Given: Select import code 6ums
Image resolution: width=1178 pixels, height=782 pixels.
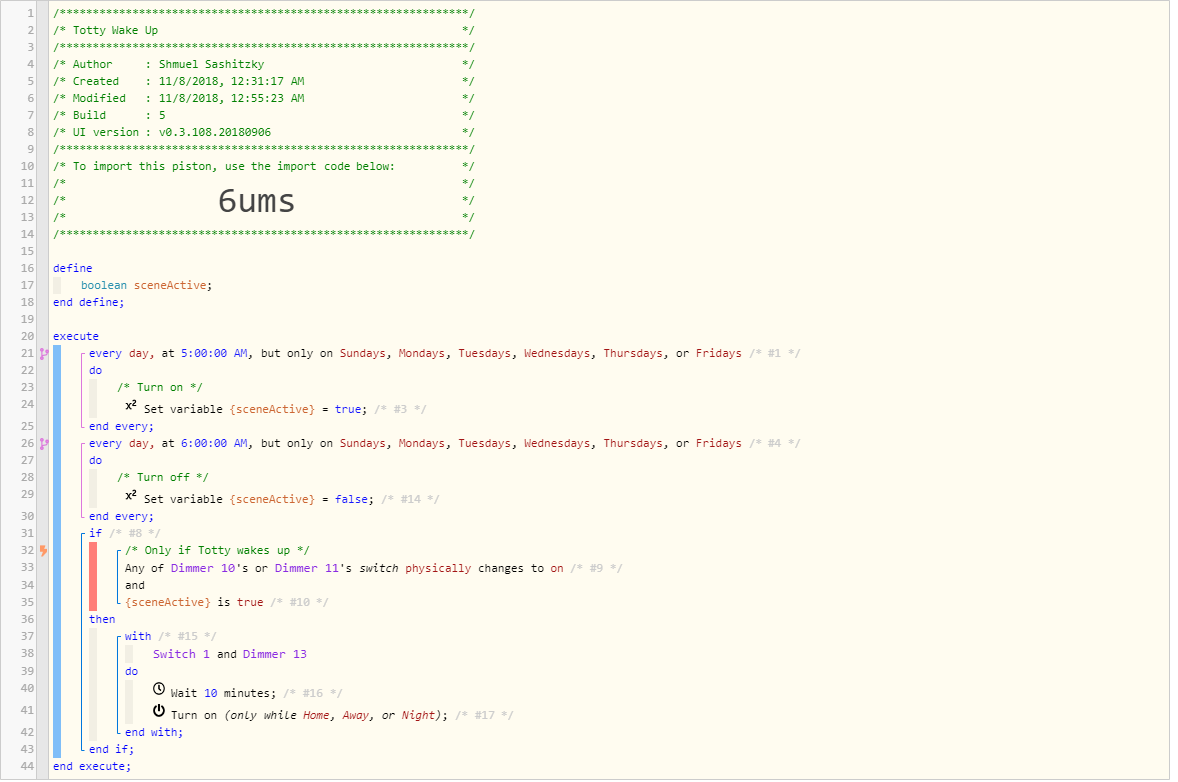Looking at the screenshot, I should click(x=256, y=201).
